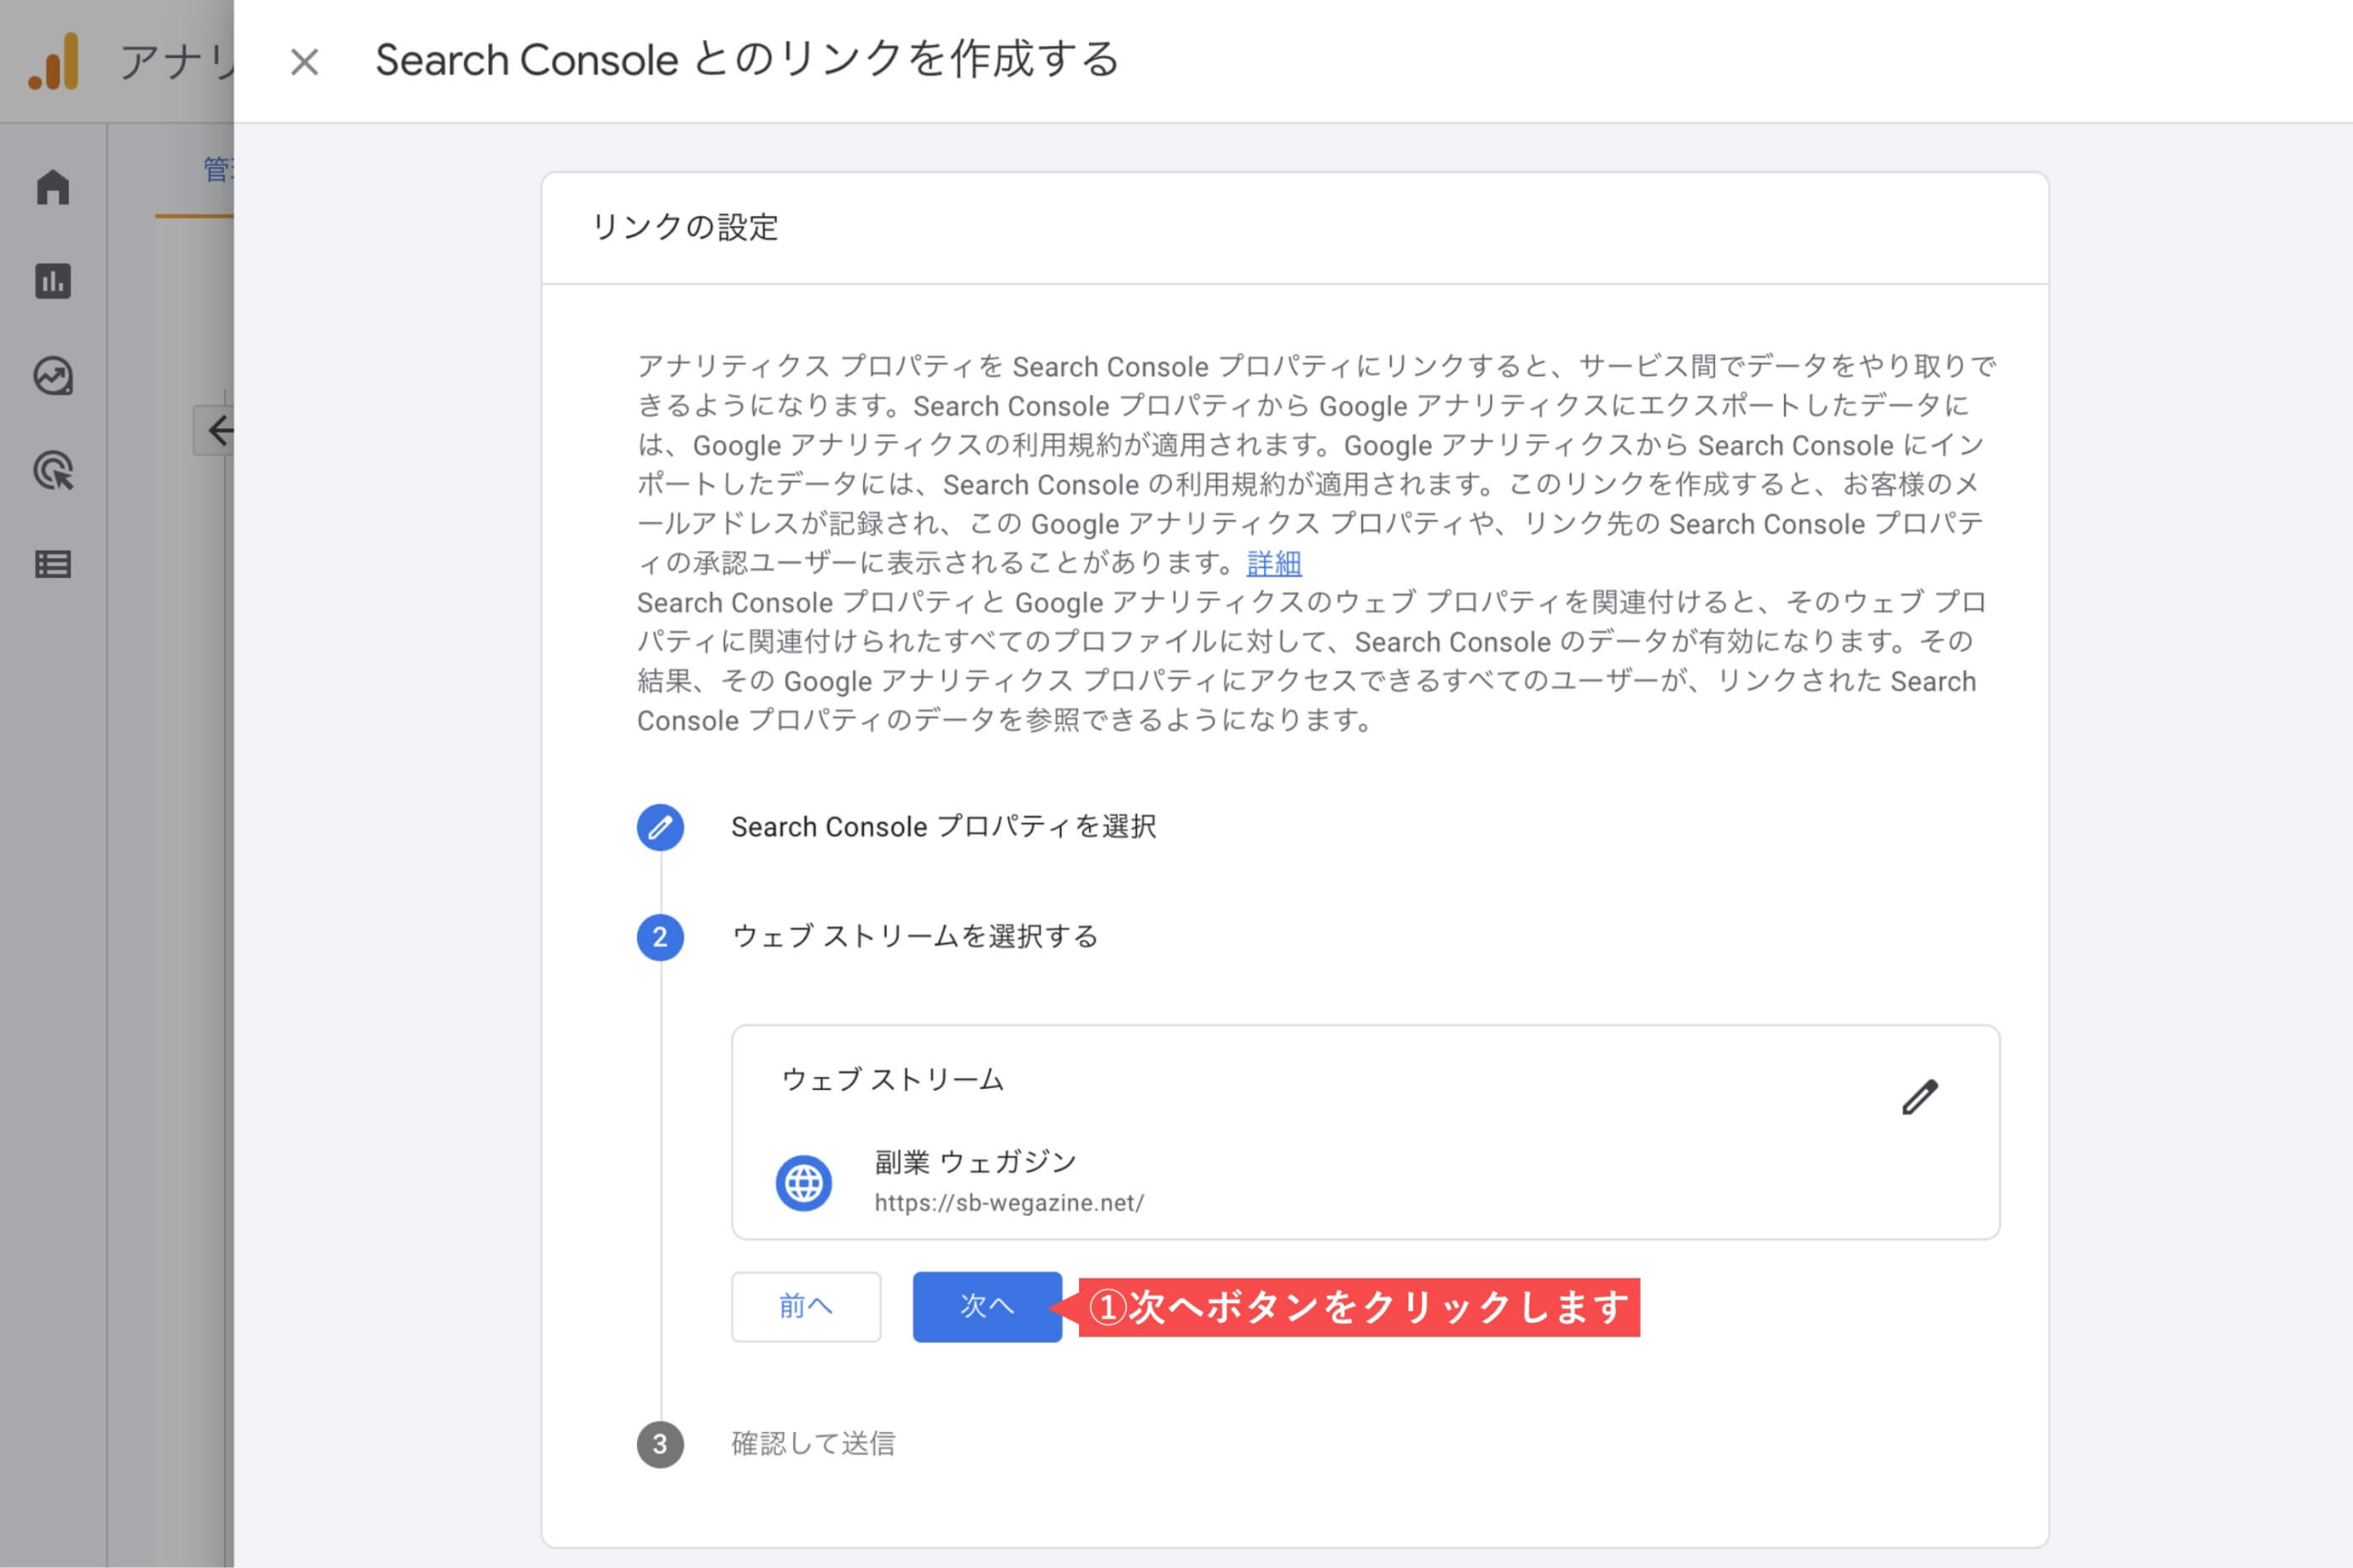The height and width of the screenshot is (1568, 2353).
Task: Click the 前へ button
Action: tap(806, 1306)
